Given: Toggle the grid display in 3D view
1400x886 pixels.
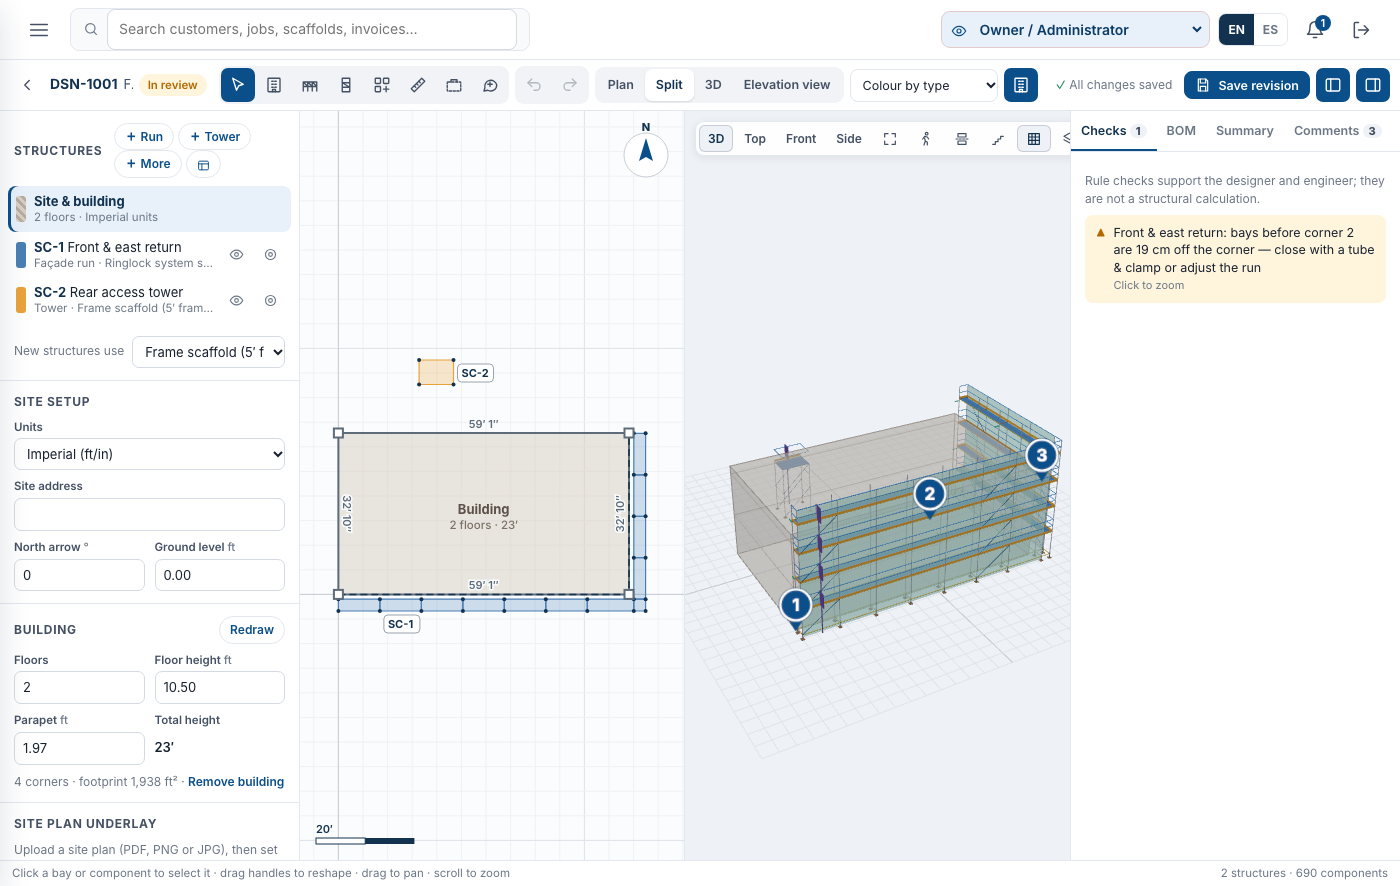Looking at the screenshot, I should coord(1034,139).
